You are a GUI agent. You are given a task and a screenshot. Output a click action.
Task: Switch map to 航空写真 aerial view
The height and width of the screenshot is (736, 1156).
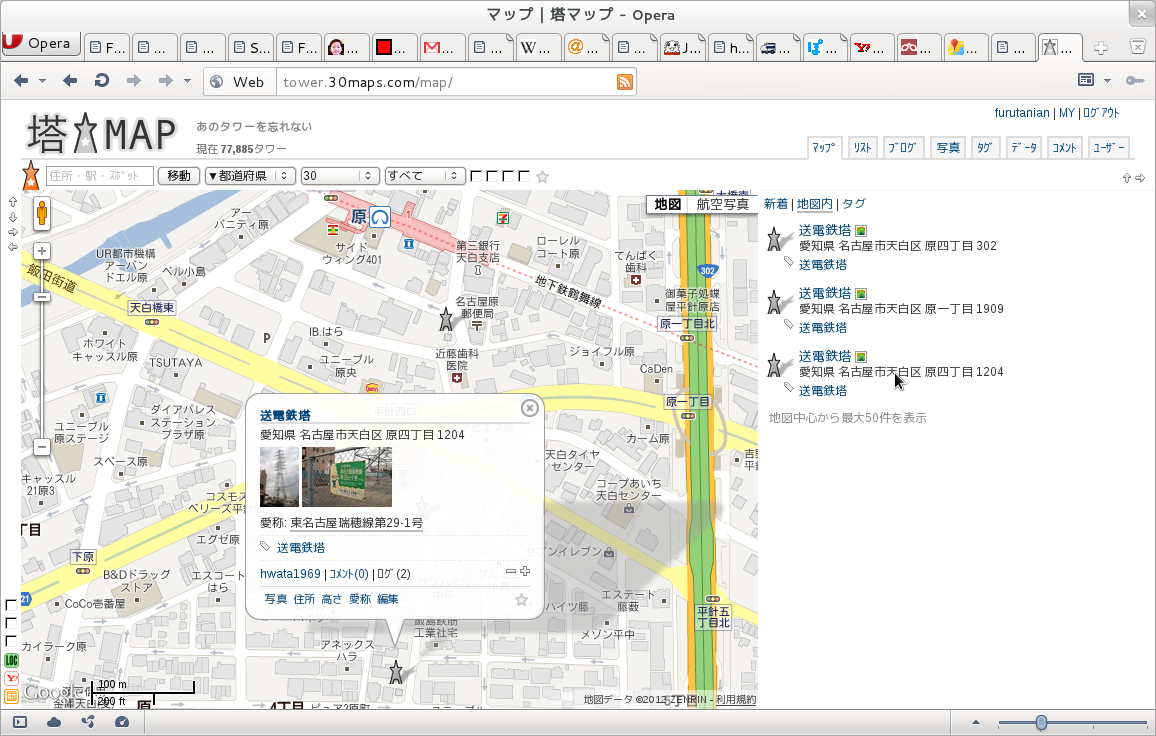722,204
